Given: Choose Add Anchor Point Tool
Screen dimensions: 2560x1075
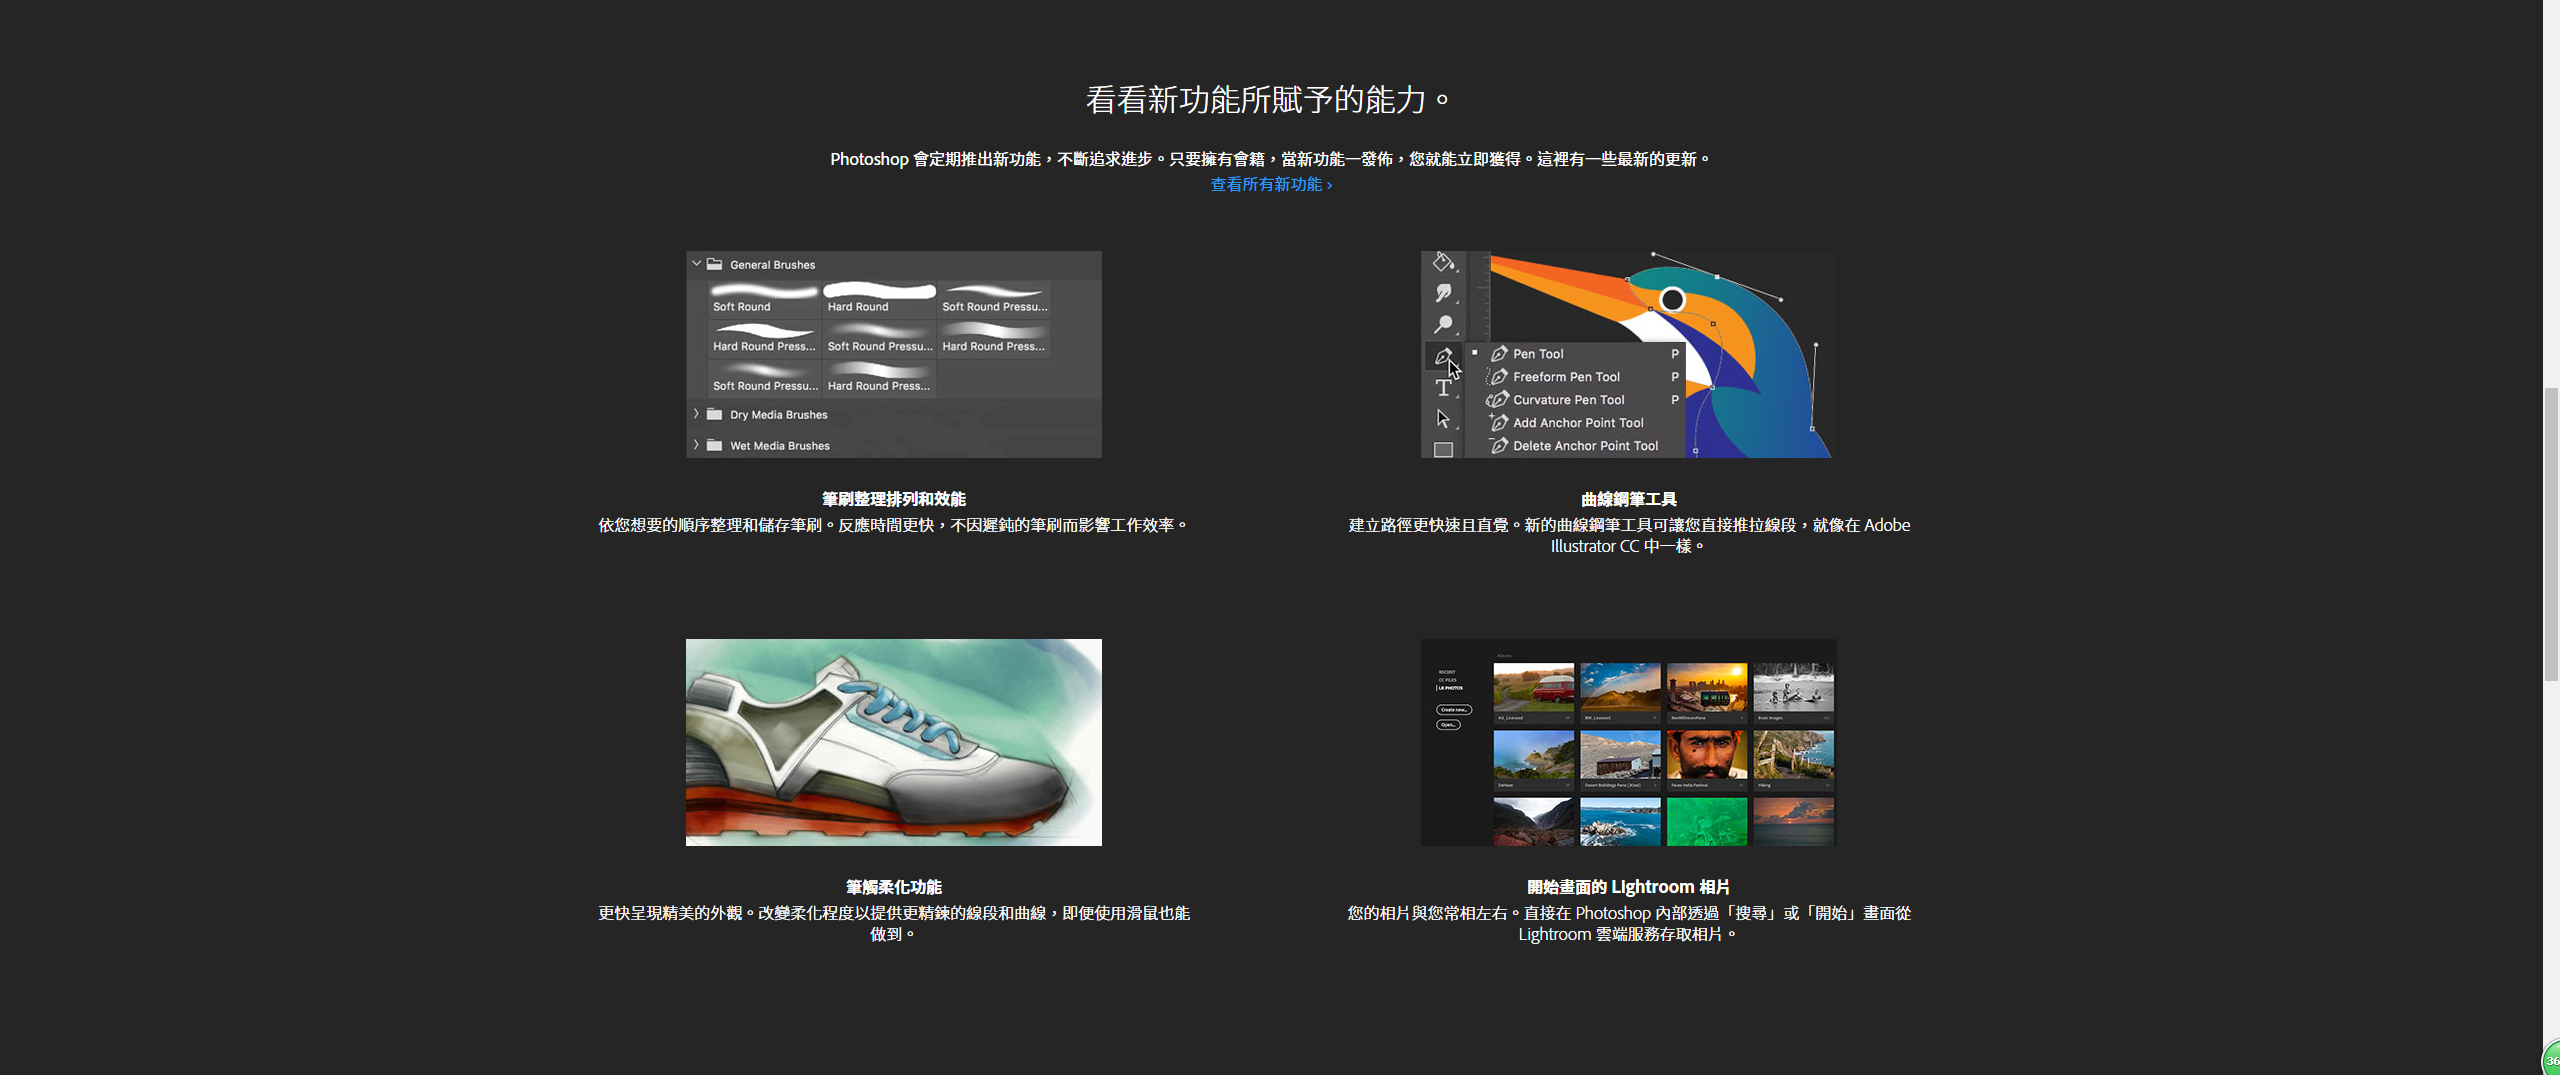Looking at the screenshot, I should (x=1577, y=423).
